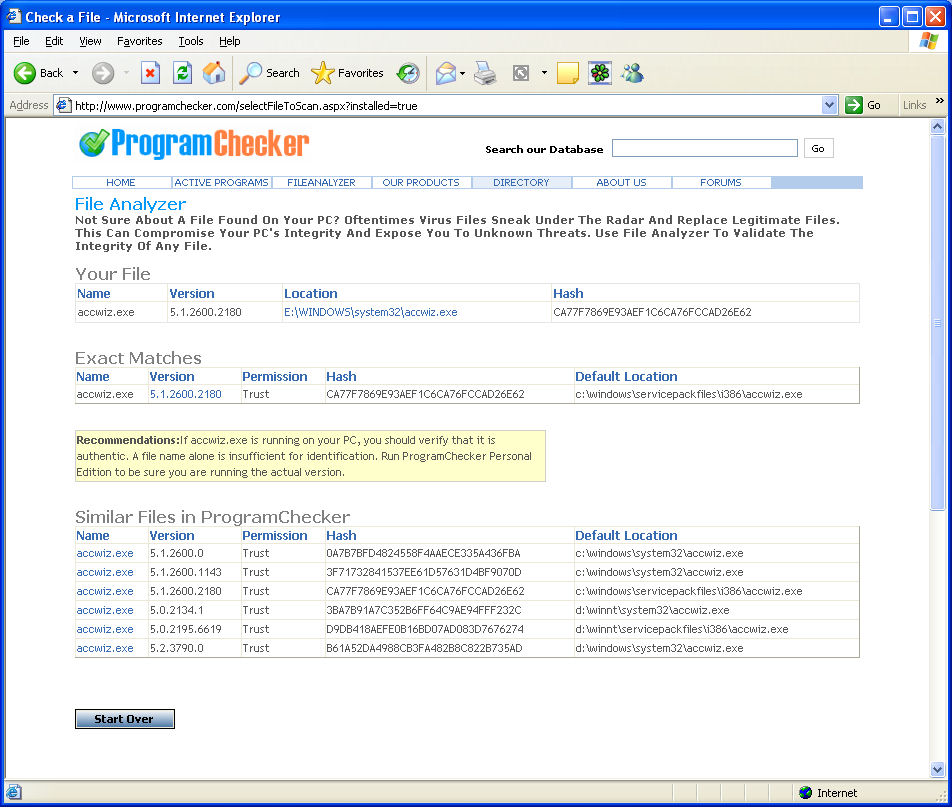Open the View menu

[90, 41]
